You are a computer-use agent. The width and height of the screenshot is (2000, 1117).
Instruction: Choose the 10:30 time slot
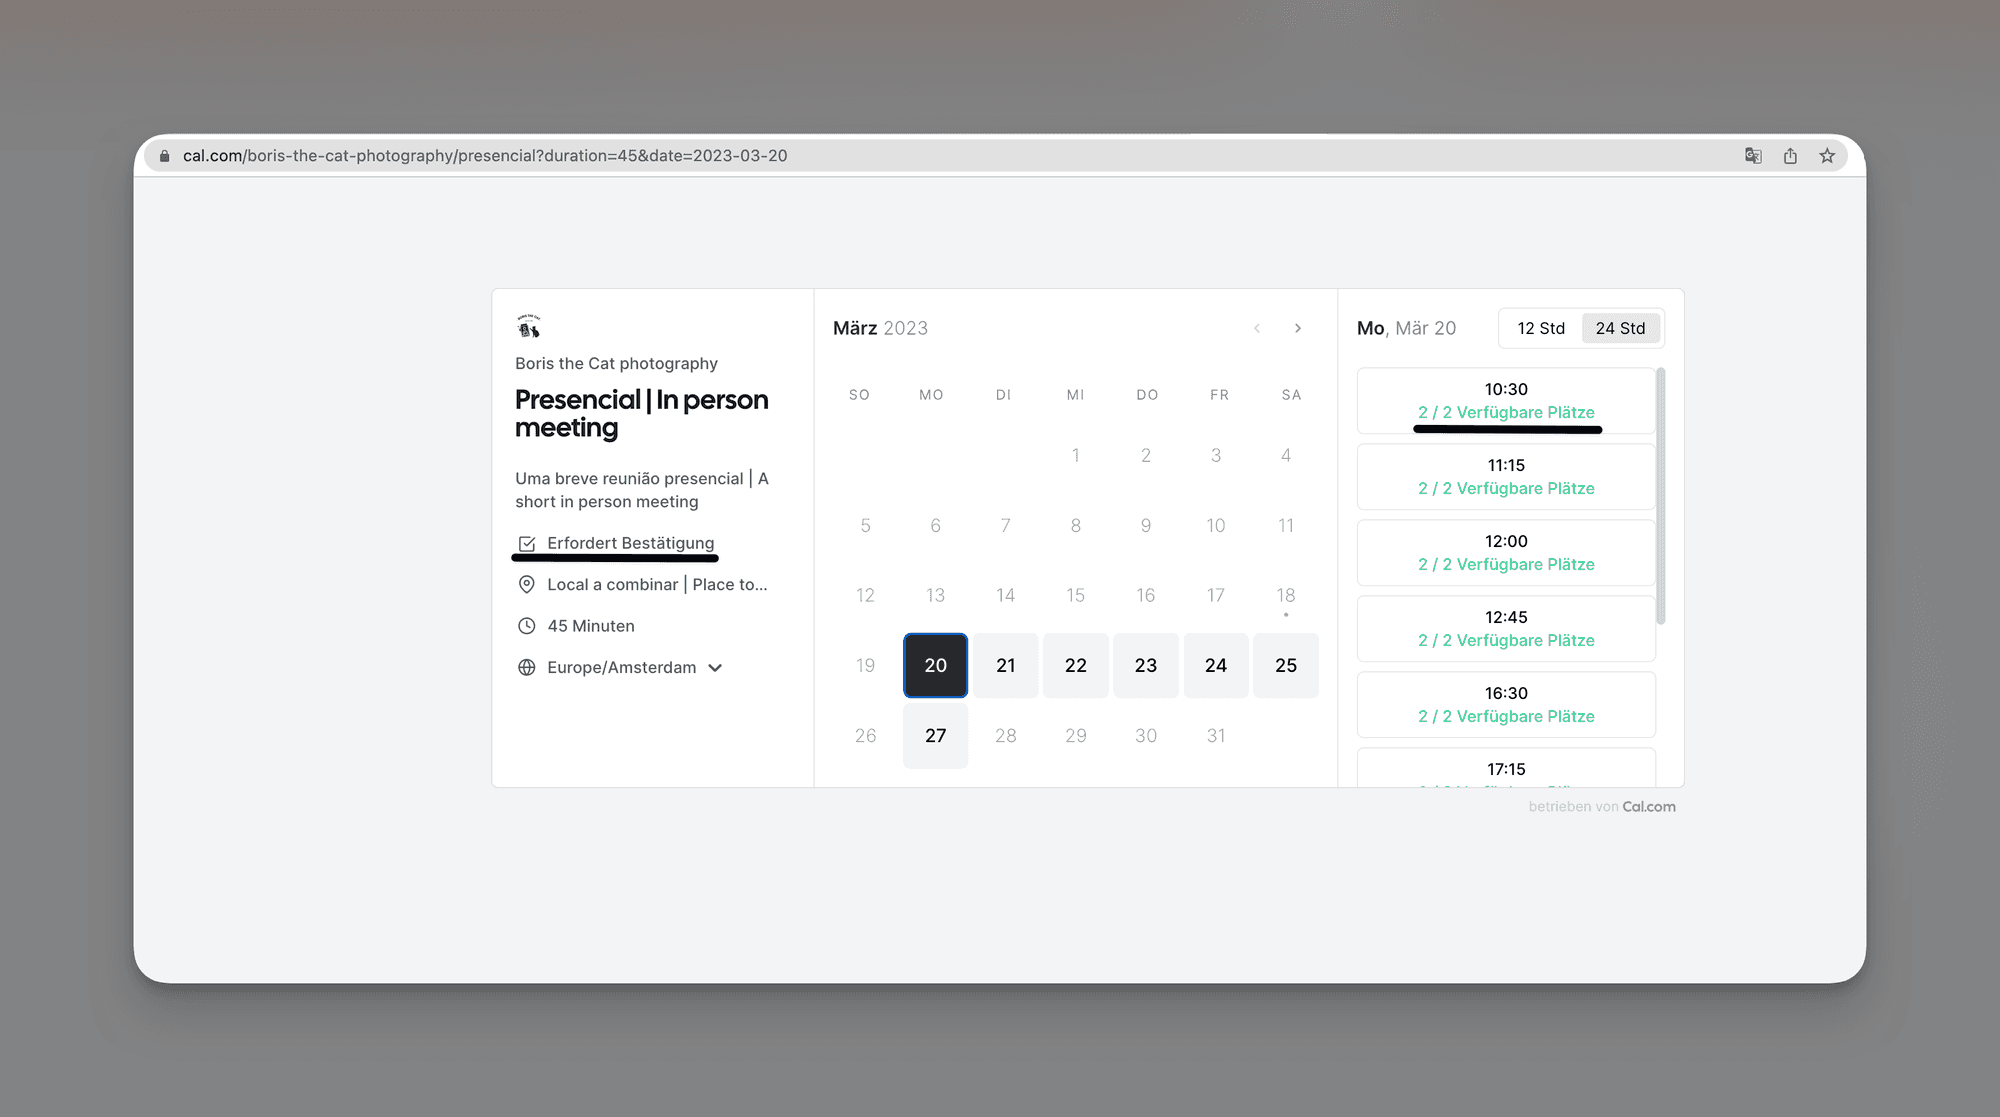(1506, 400)
